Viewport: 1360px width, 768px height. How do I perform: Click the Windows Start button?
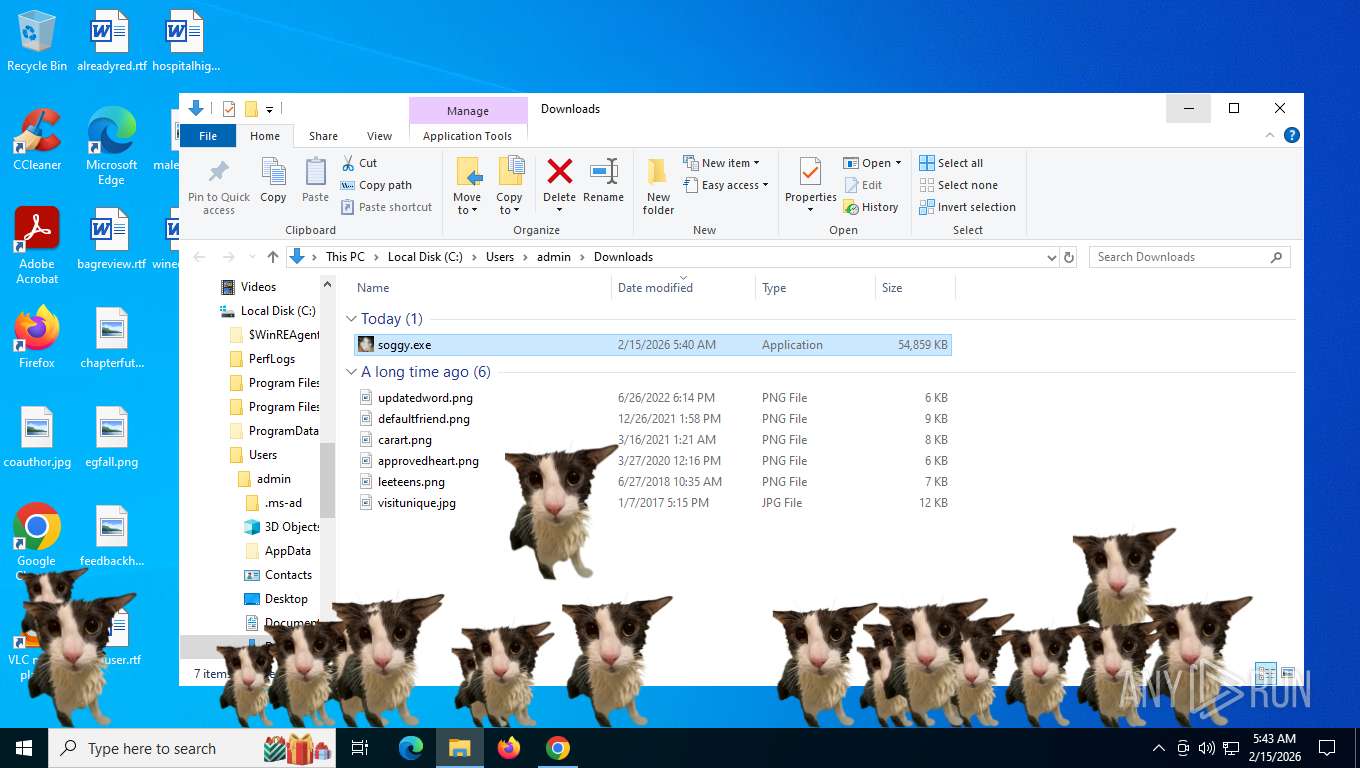[24, 748]
